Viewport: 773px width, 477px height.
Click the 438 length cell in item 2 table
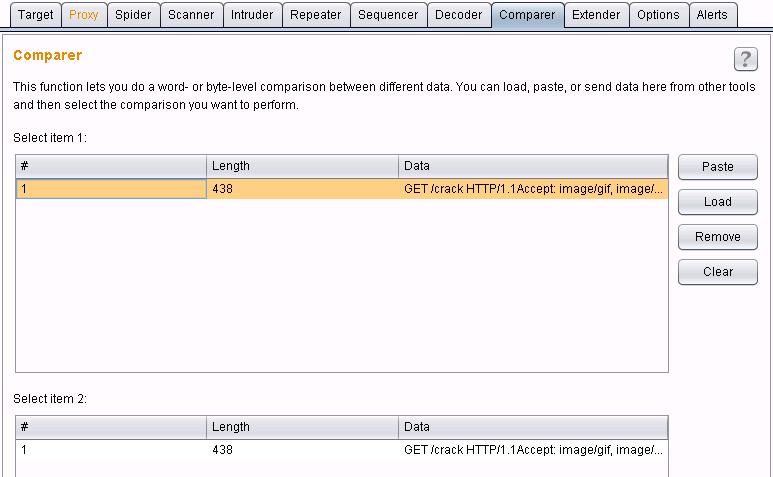302,450
